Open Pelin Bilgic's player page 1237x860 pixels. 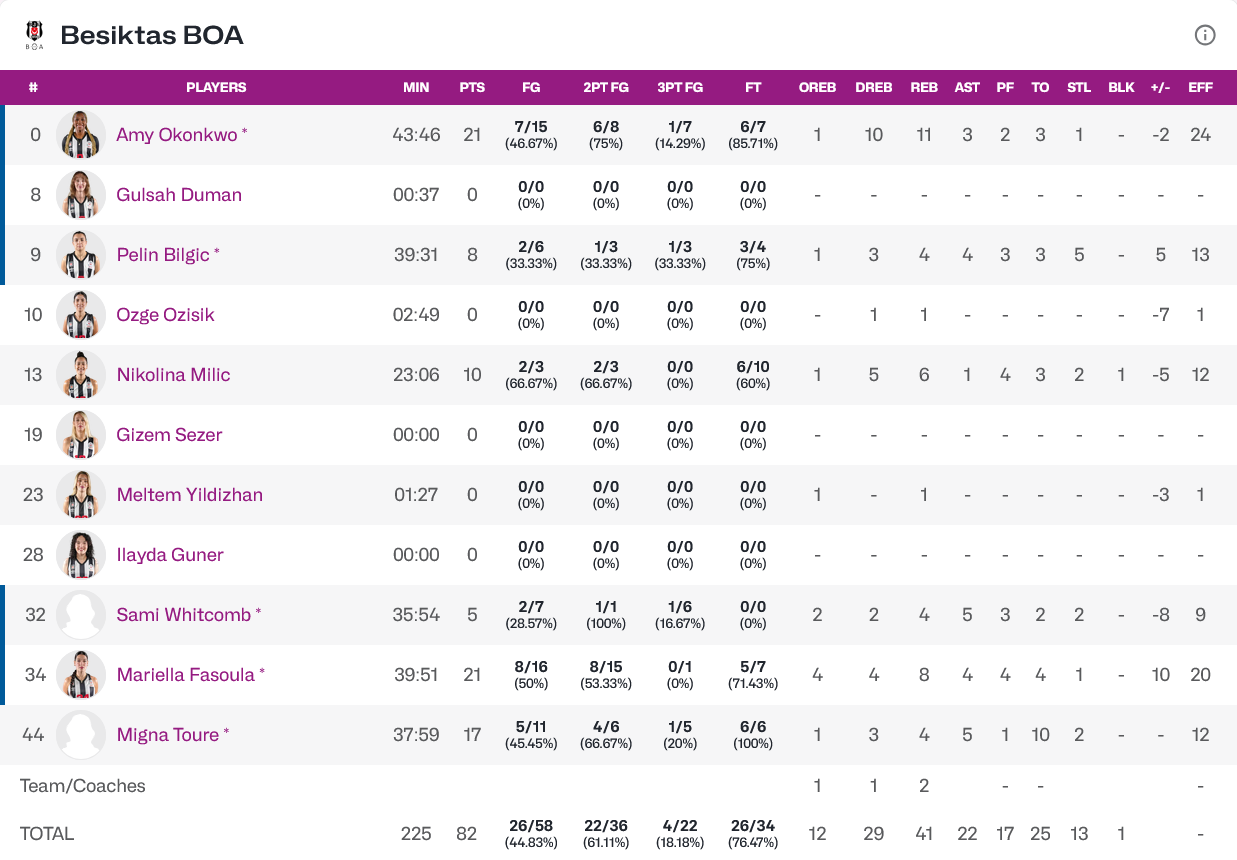click(163, 255)
